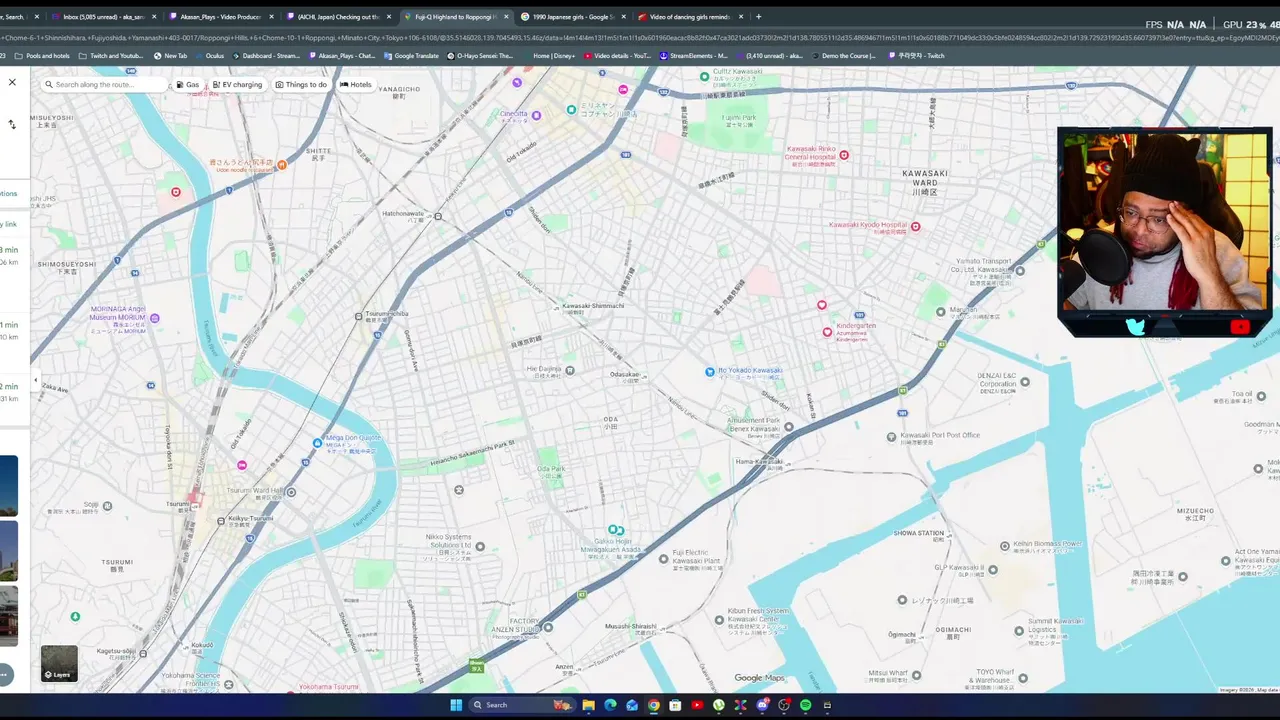Select the Gas filter chip

click(x=188, y=85)
